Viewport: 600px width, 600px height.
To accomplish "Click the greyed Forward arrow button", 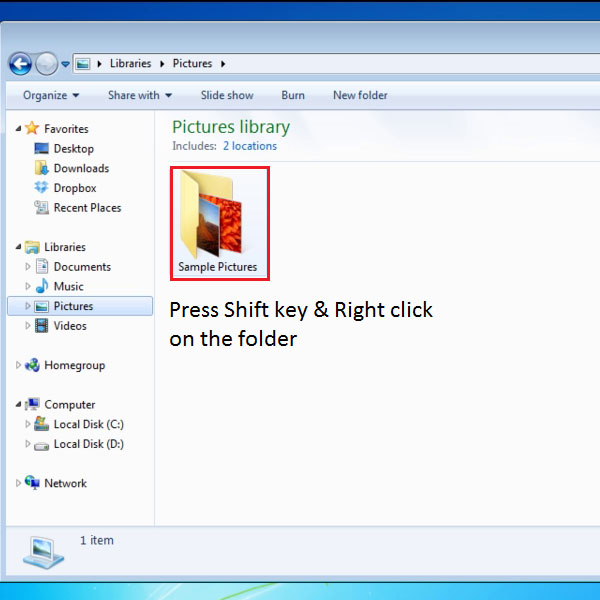I will point(47,64).
